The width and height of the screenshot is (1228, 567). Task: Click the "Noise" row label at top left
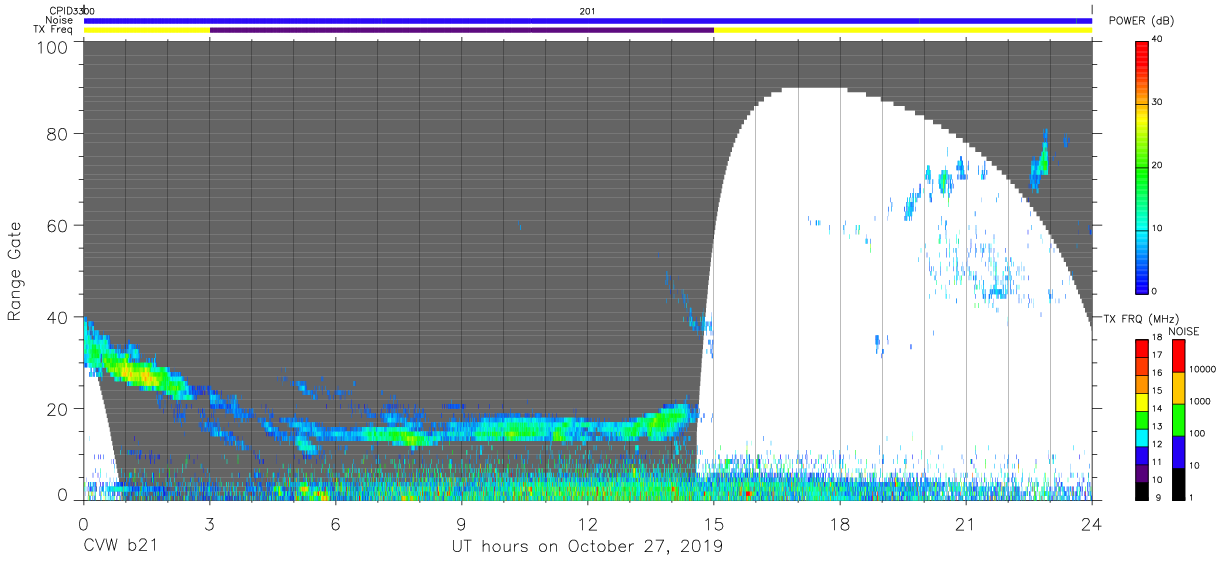click(59, 20)
